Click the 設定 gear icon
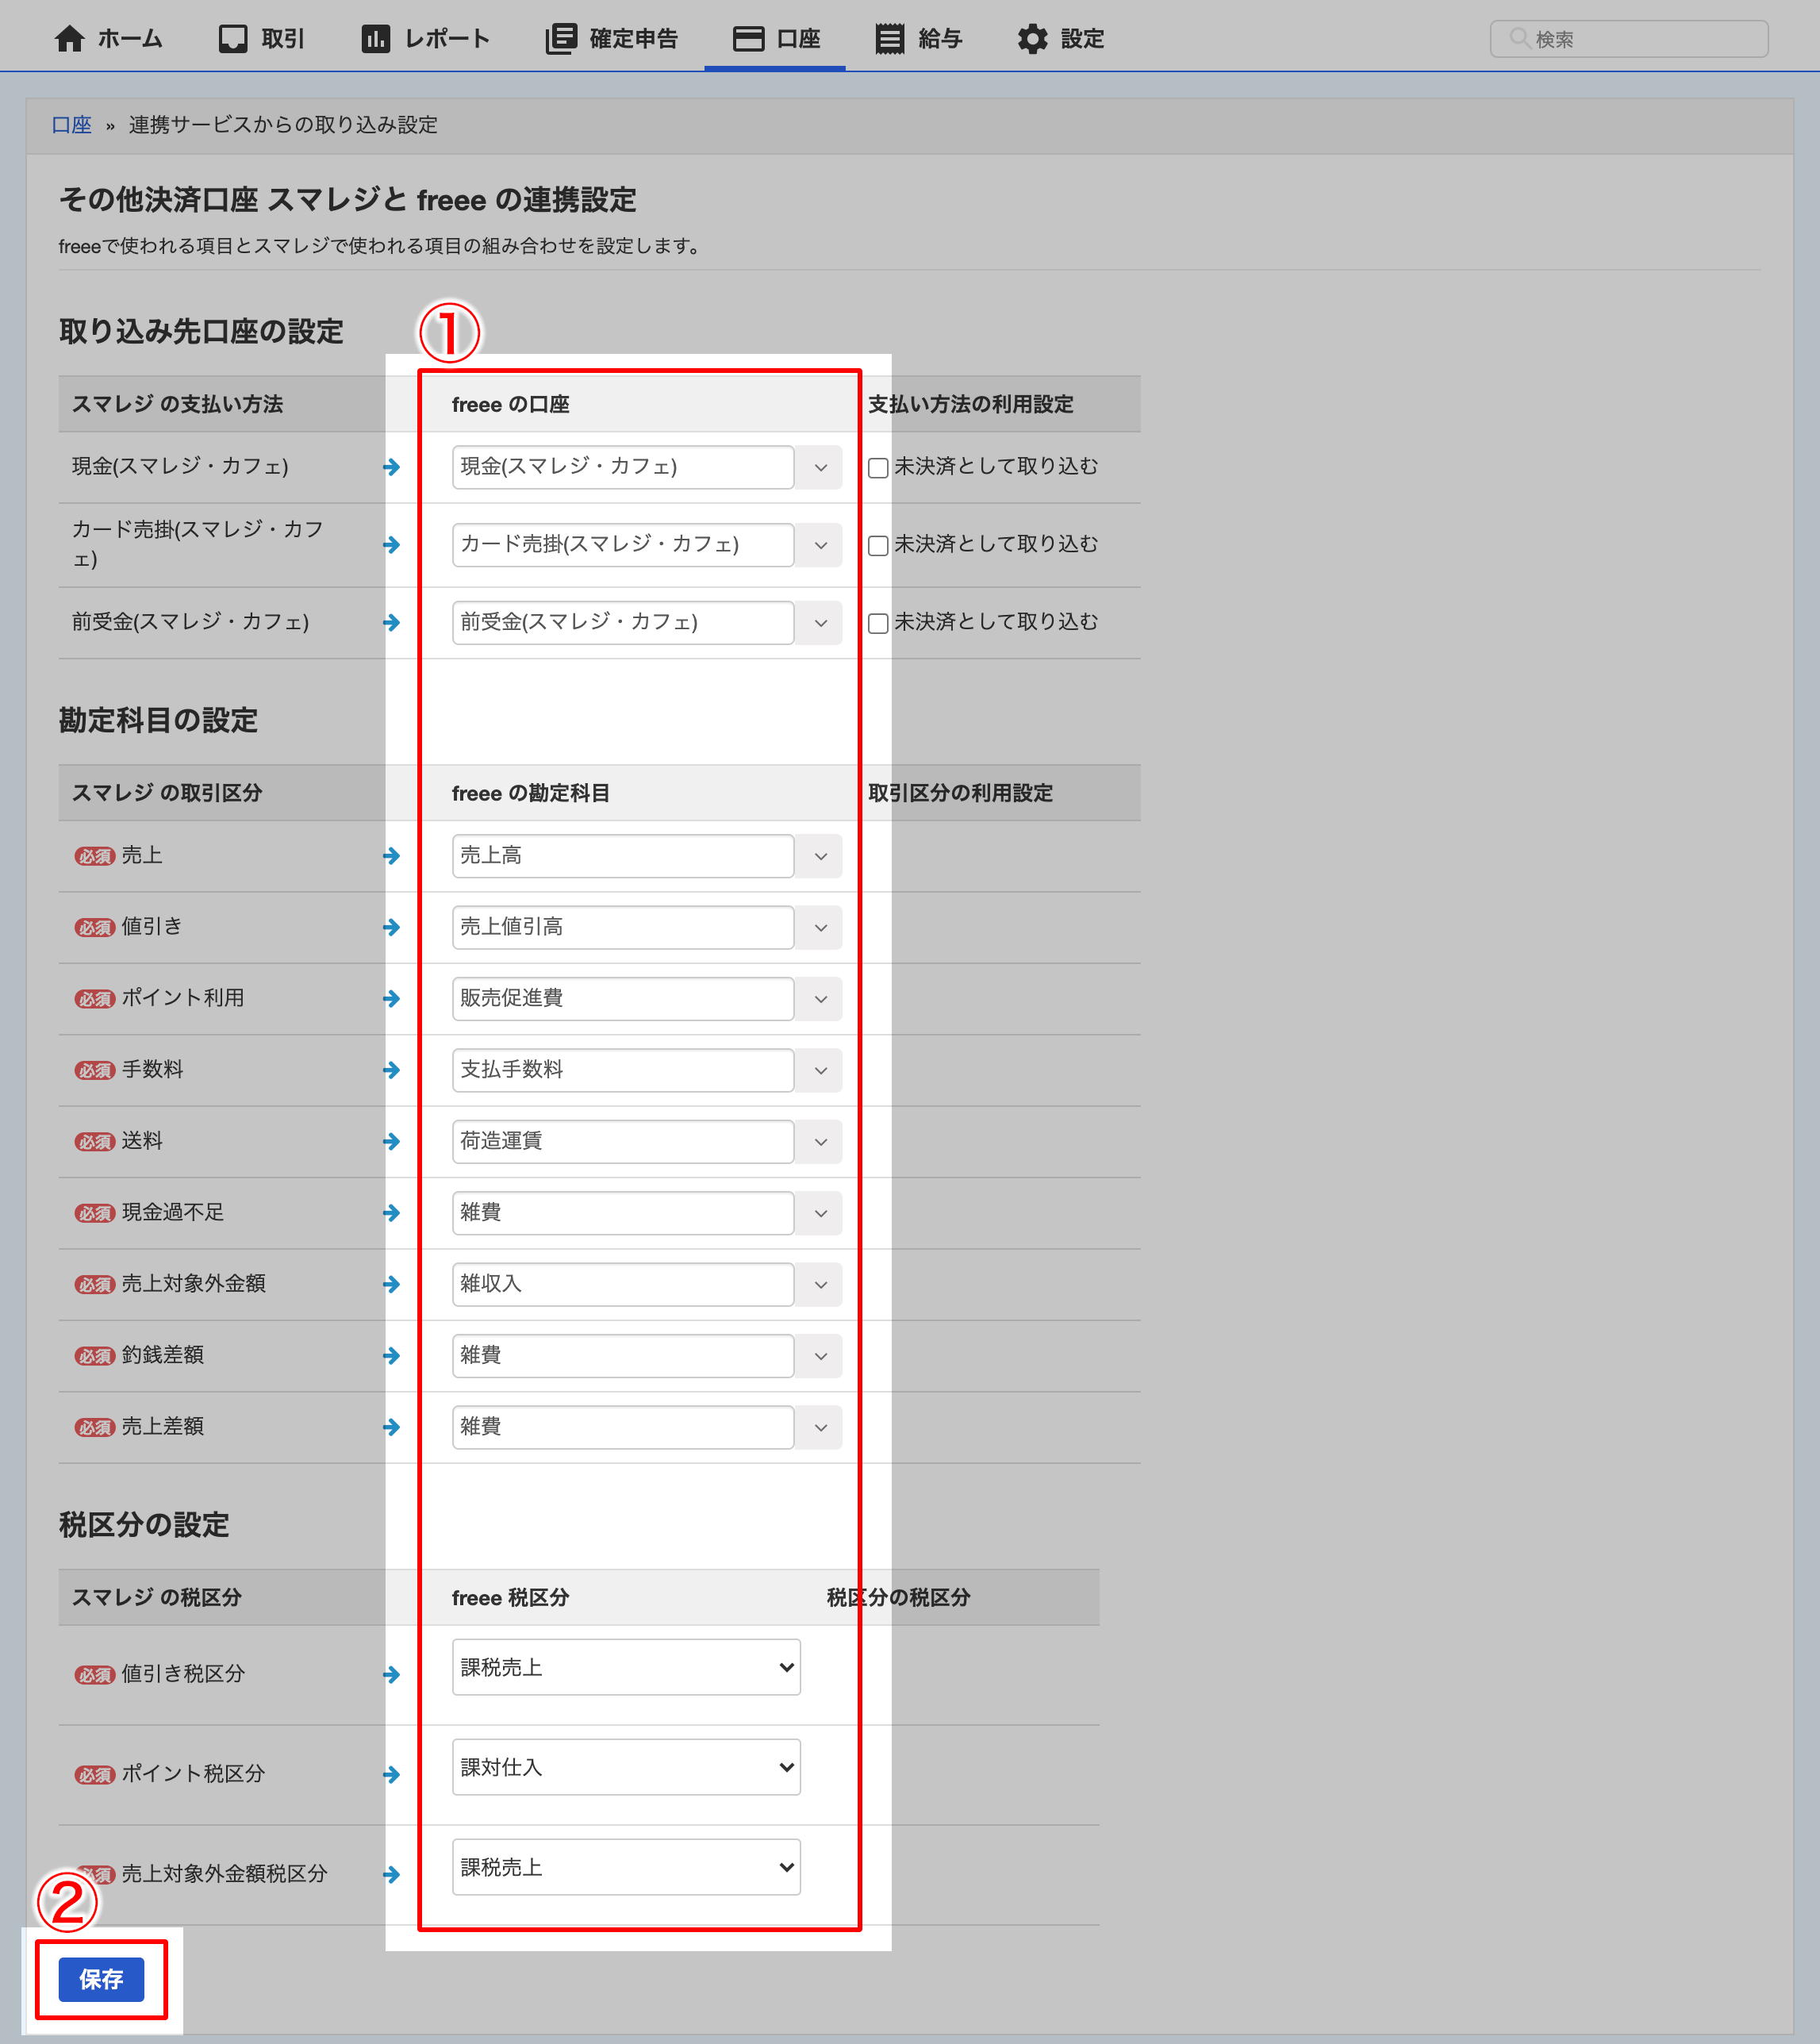 [1032, 39]
